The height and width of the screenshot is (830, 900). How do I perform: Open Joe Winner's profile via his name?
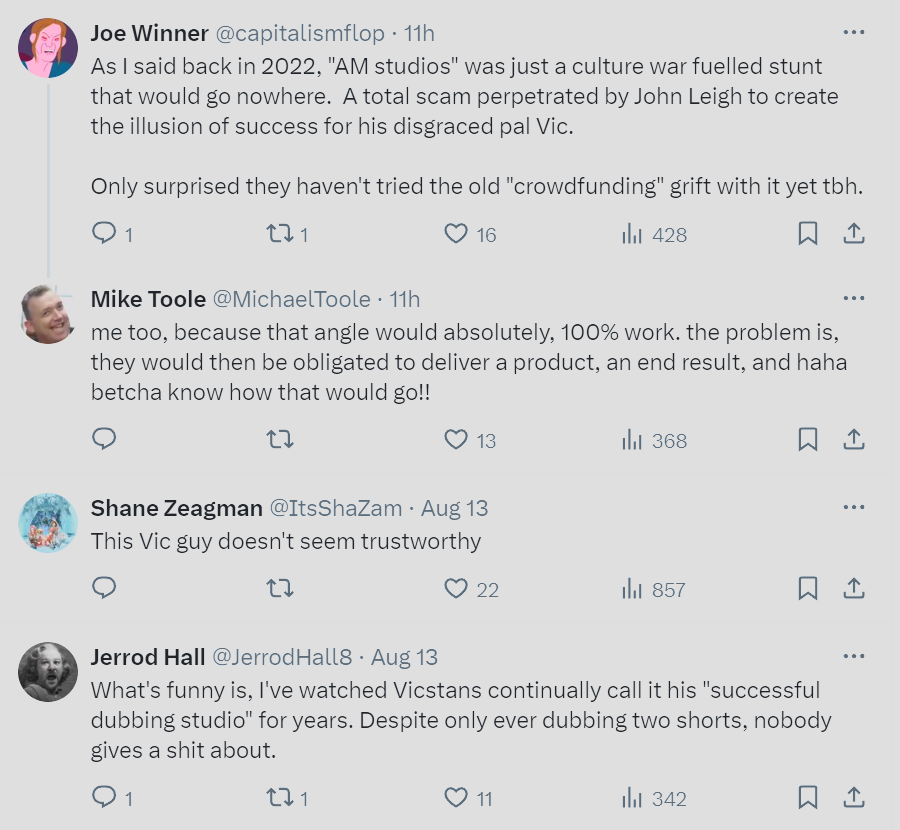point(148,32)
